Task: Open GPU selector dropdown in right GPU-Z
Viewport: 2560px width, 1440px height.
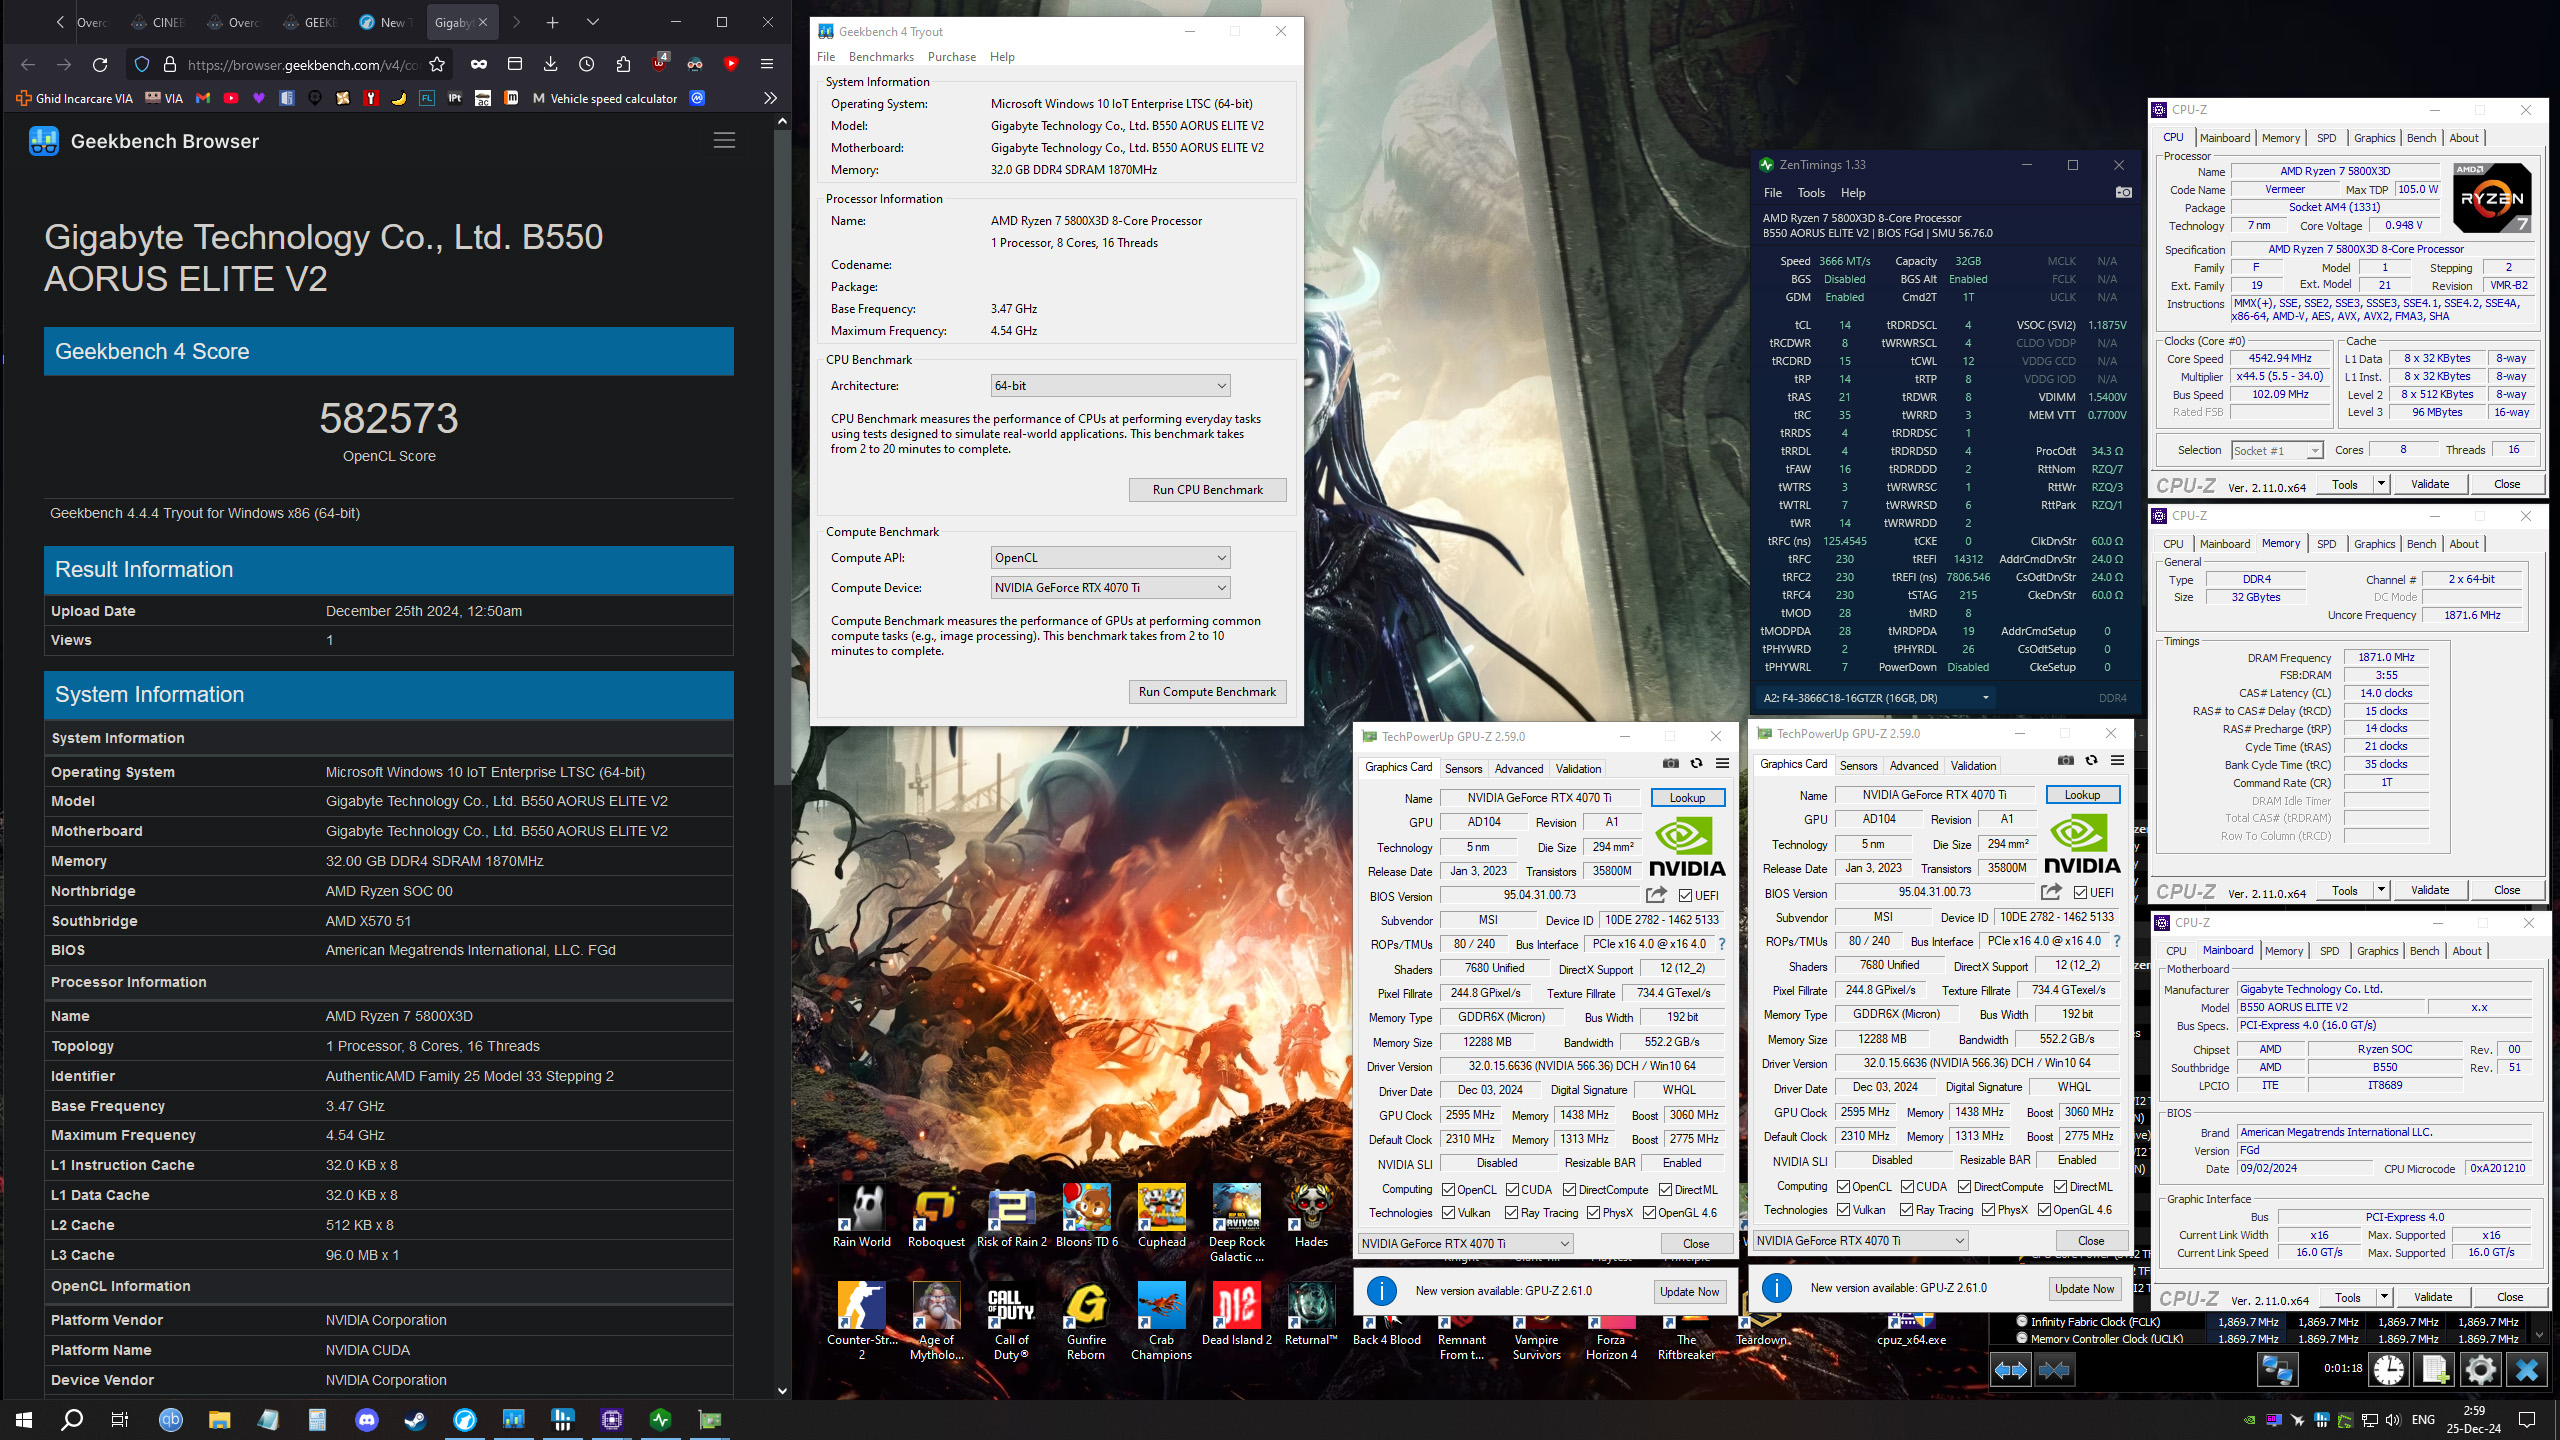Action: pos(1860,1240)
